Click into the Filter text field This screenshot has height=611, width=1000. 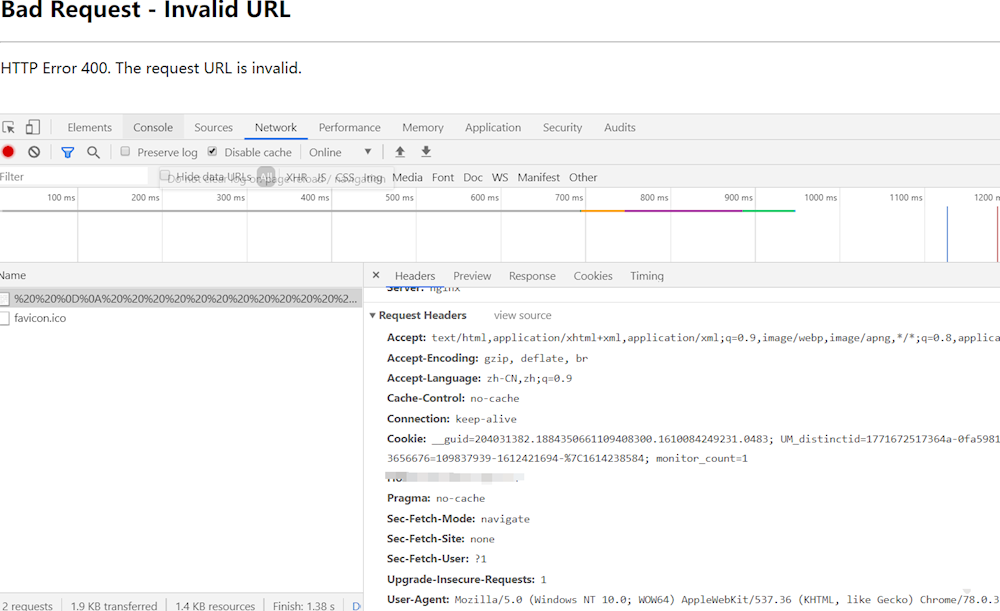point(70,177)
